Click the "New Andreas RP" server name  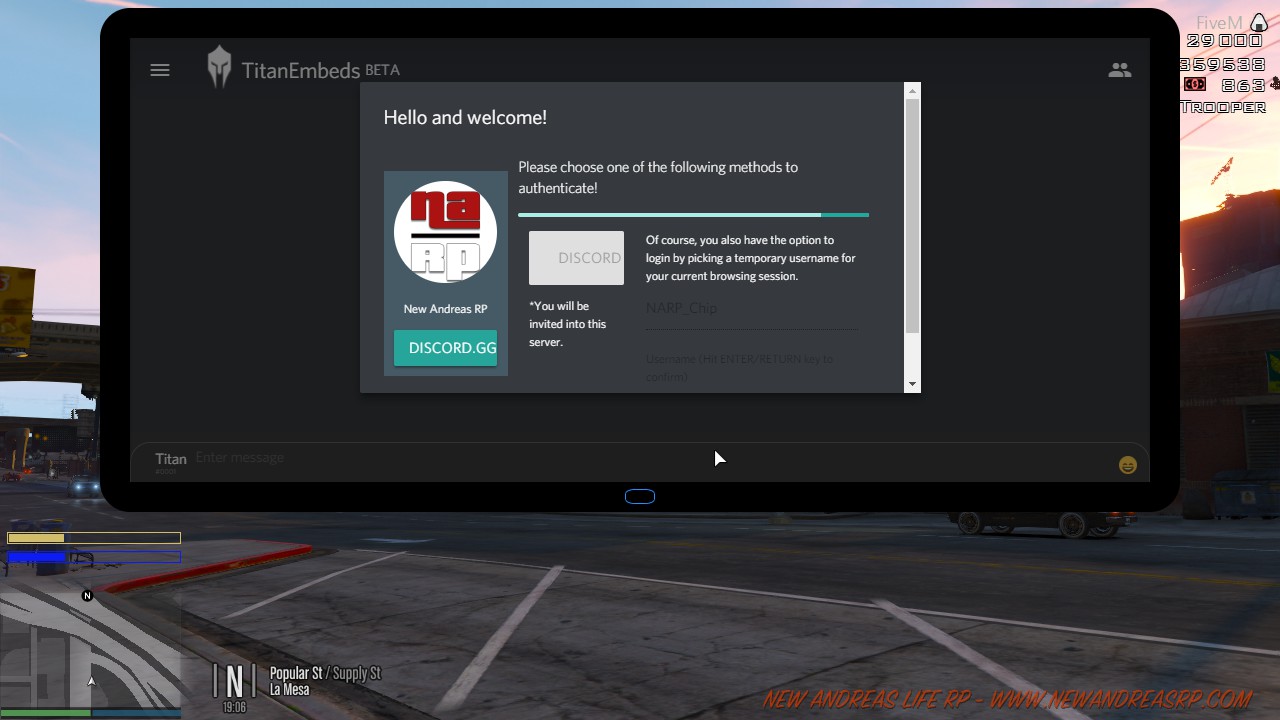tap(445, 309)
